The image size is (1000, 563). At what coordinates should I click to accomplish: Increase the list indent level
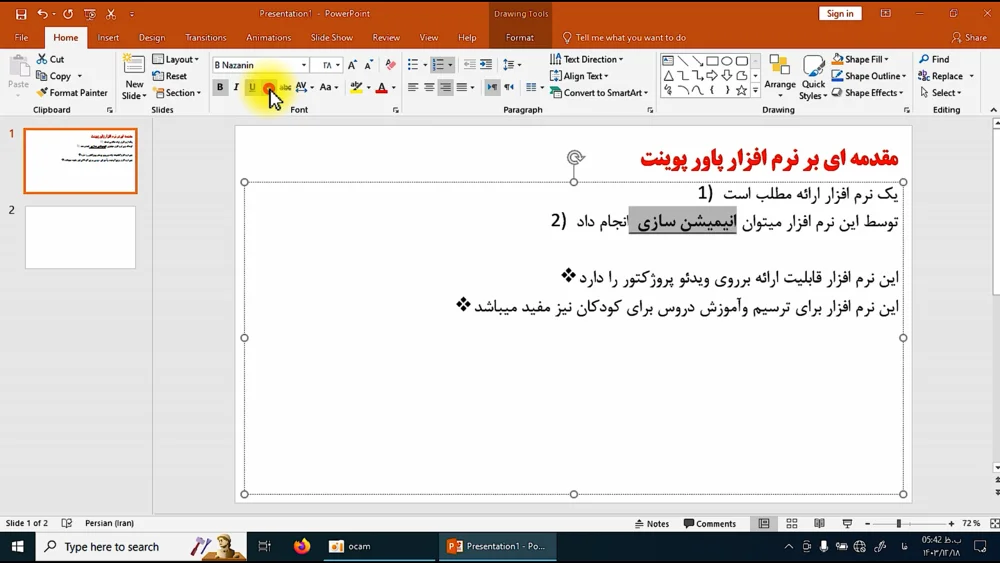(486, 64)
